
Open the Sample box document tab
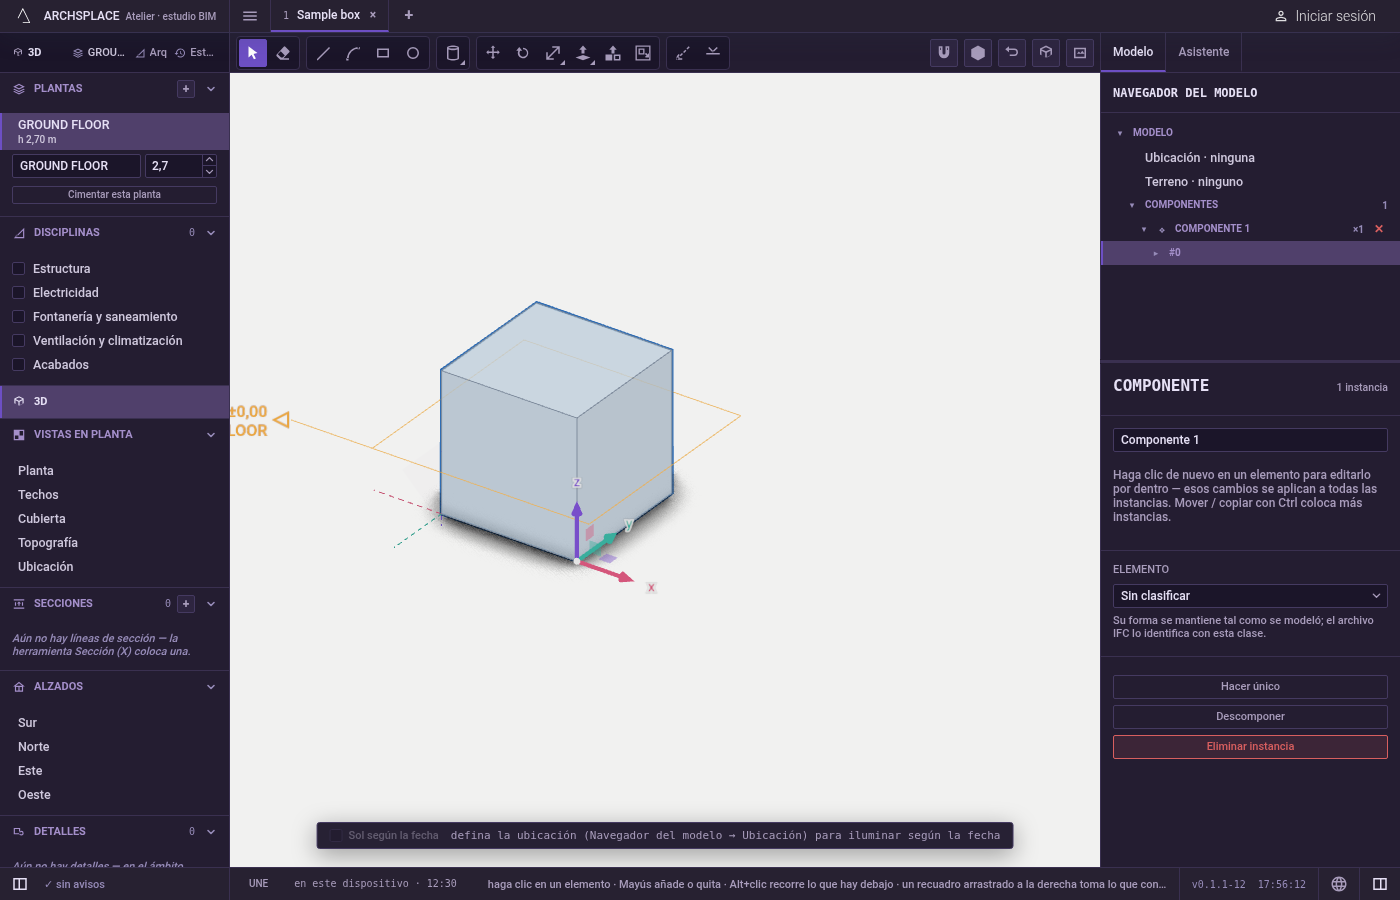pyautogui.click(x=328, y=15)
